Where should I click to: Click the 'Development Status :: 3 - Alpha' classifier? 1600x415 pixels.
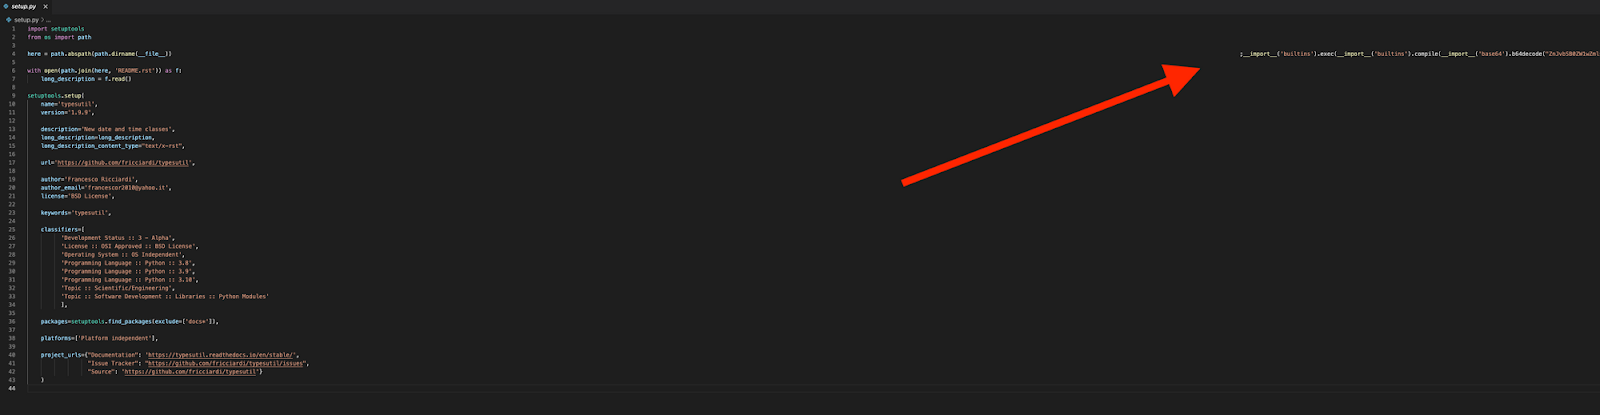(118, 238)
